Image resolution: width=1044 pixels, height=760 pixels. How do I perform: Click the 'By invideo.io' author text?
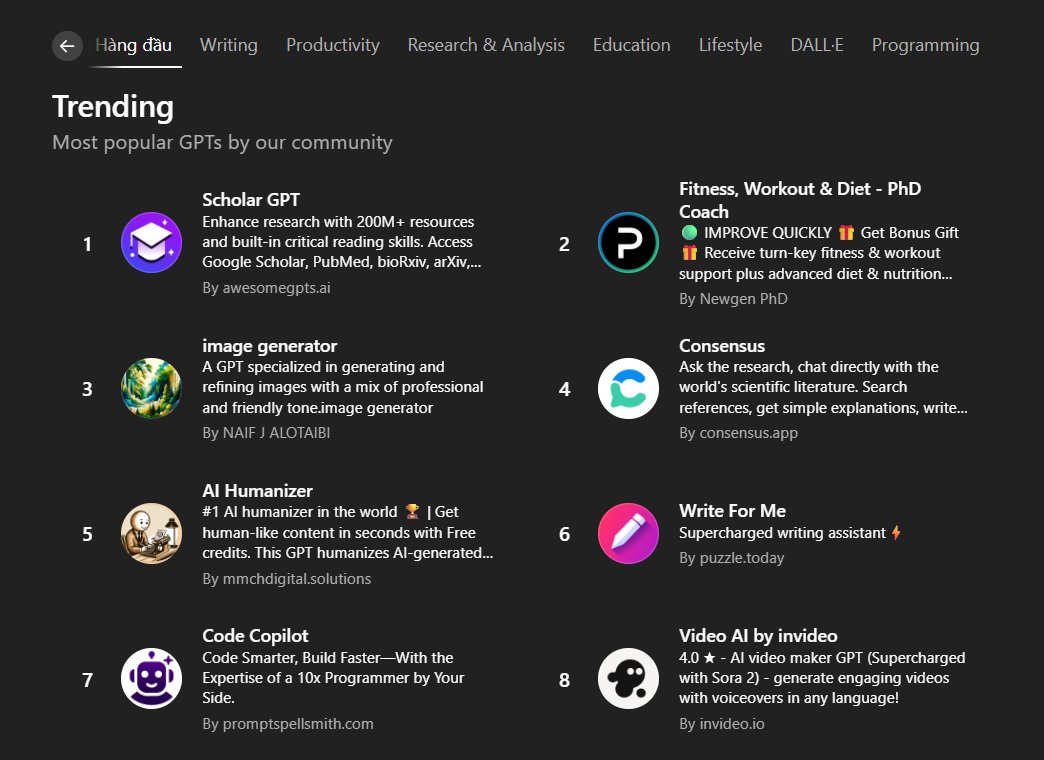coord(722,724)
